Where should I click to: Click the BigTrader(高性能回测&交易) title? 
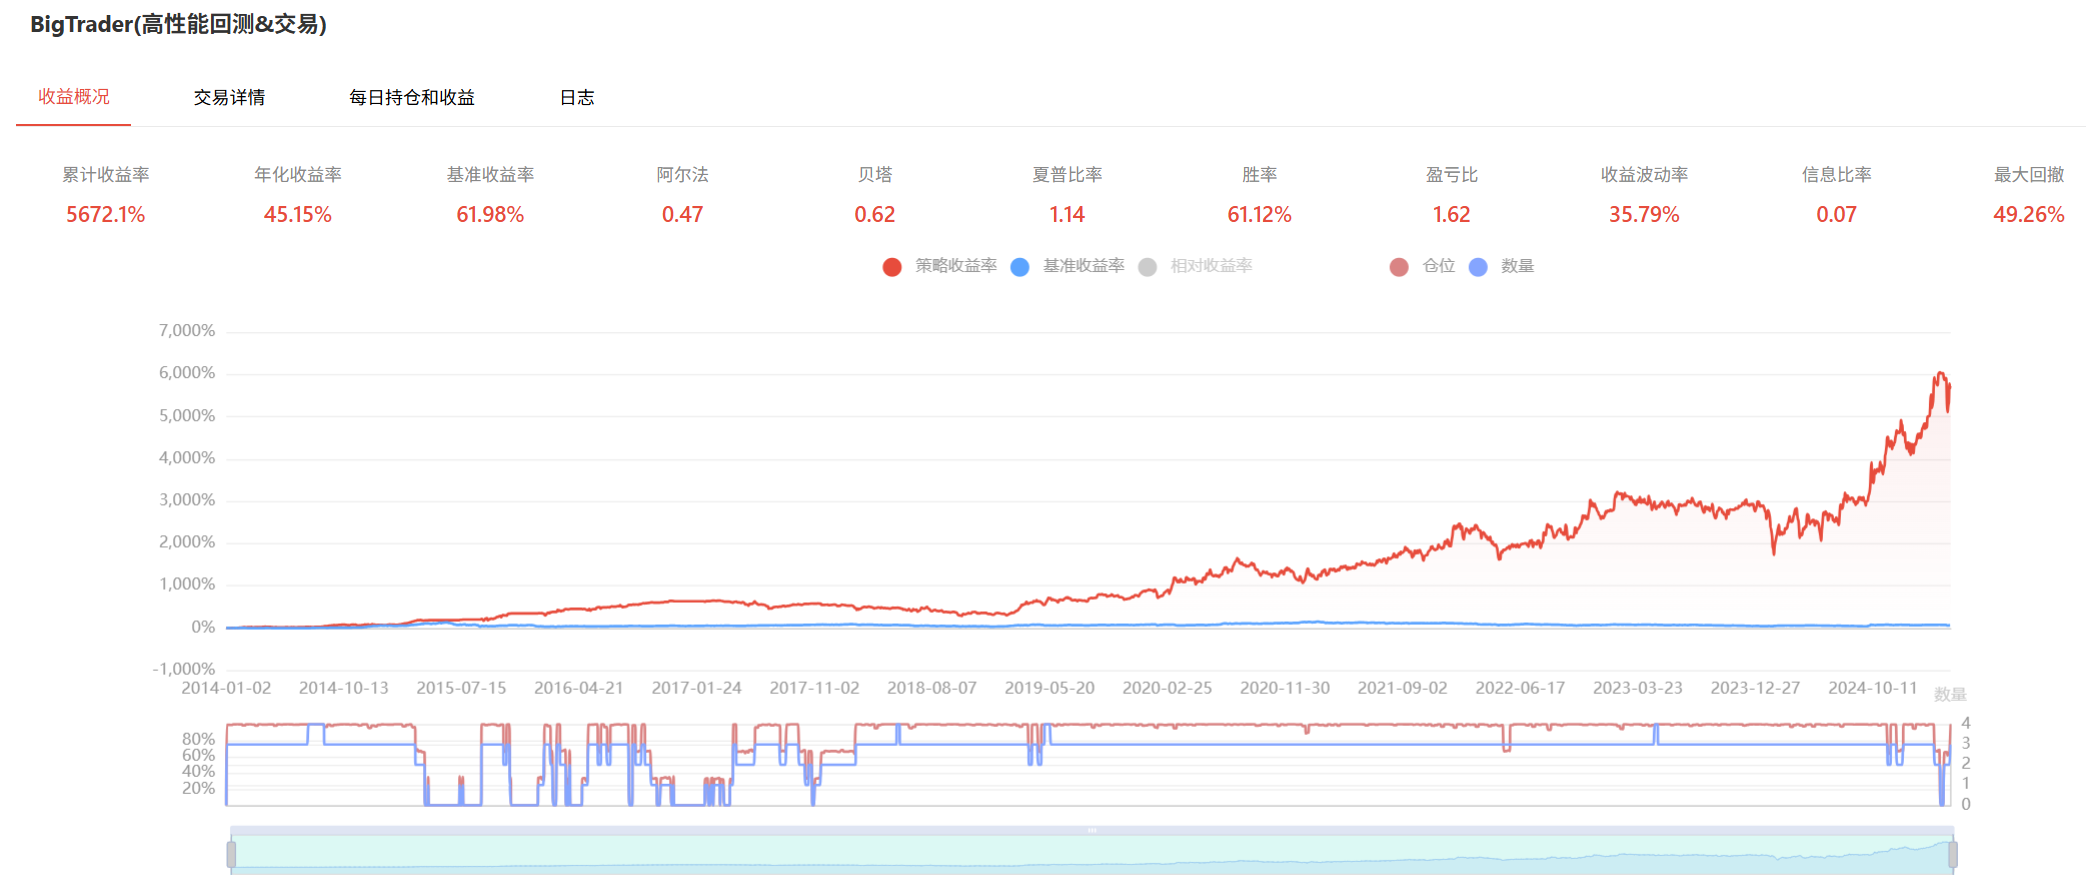178,24
